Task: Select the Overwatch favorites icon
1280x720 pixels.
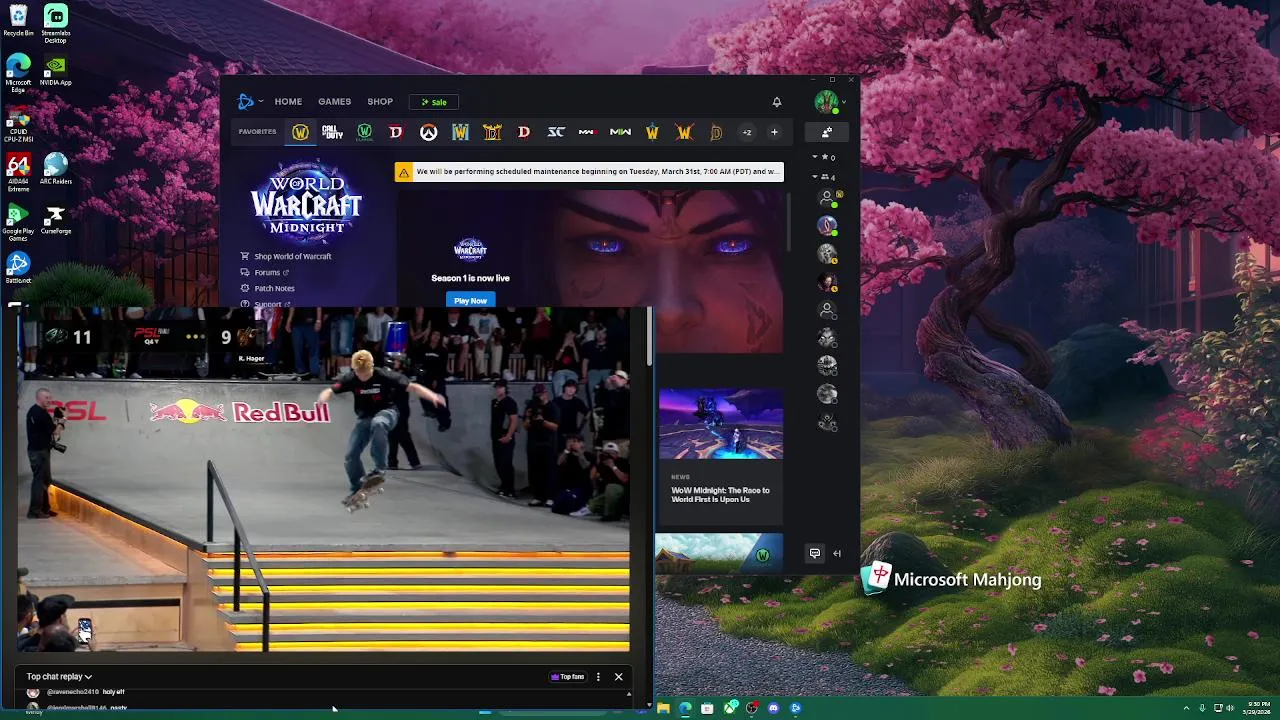Action: click(428, 132)
